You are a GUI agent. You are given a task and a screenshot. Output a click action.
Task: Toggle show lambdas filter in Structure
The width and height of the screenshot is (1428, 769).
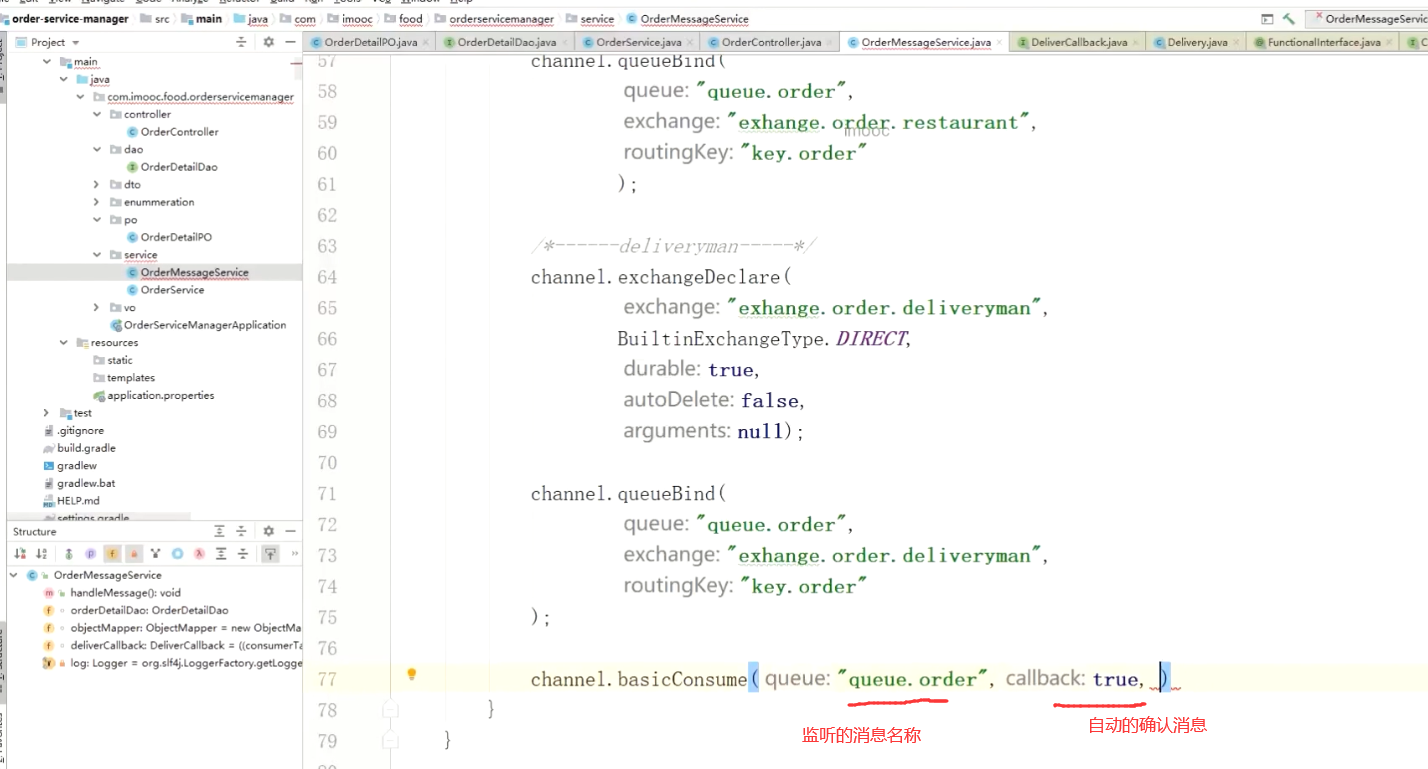coord(199,553)
